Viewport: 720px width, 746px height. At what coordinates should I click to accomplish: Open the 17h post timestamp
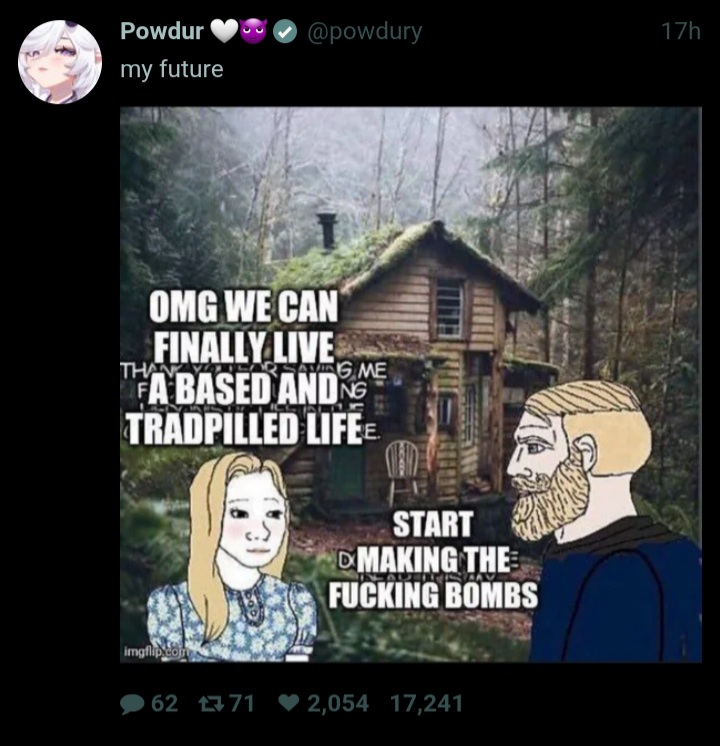(681, 31)
